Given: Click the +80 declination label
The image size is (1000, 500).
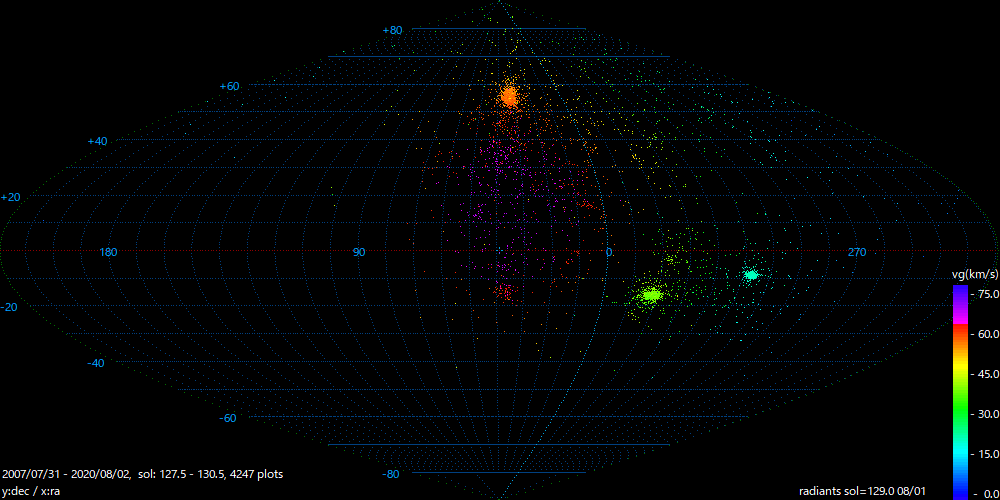Looking at the screenshot, I should tap(392, 31).
